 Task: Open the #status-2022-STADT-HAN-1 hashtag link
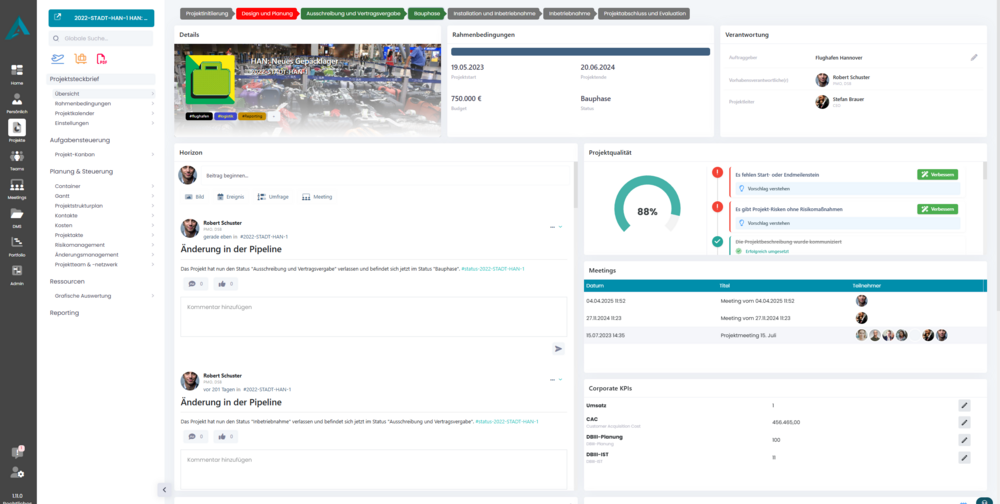[x=492, y=269]
